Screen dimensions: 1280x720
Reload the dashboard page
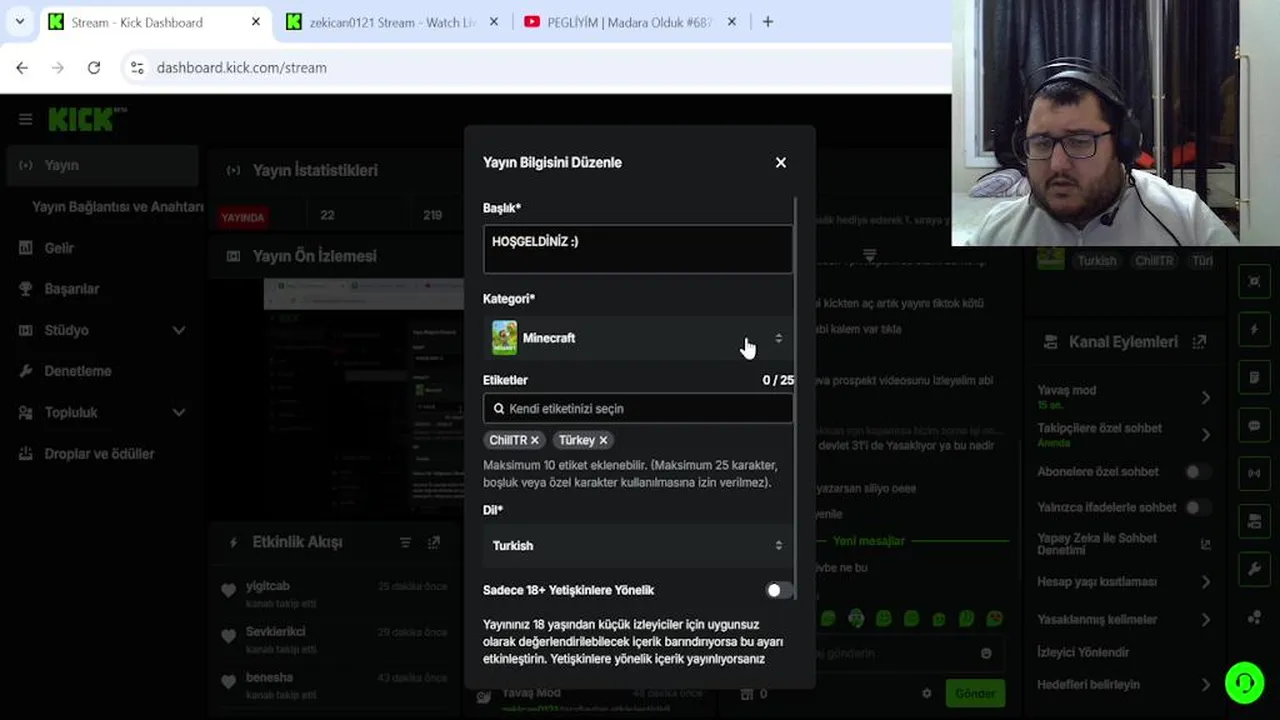[94, 68]
